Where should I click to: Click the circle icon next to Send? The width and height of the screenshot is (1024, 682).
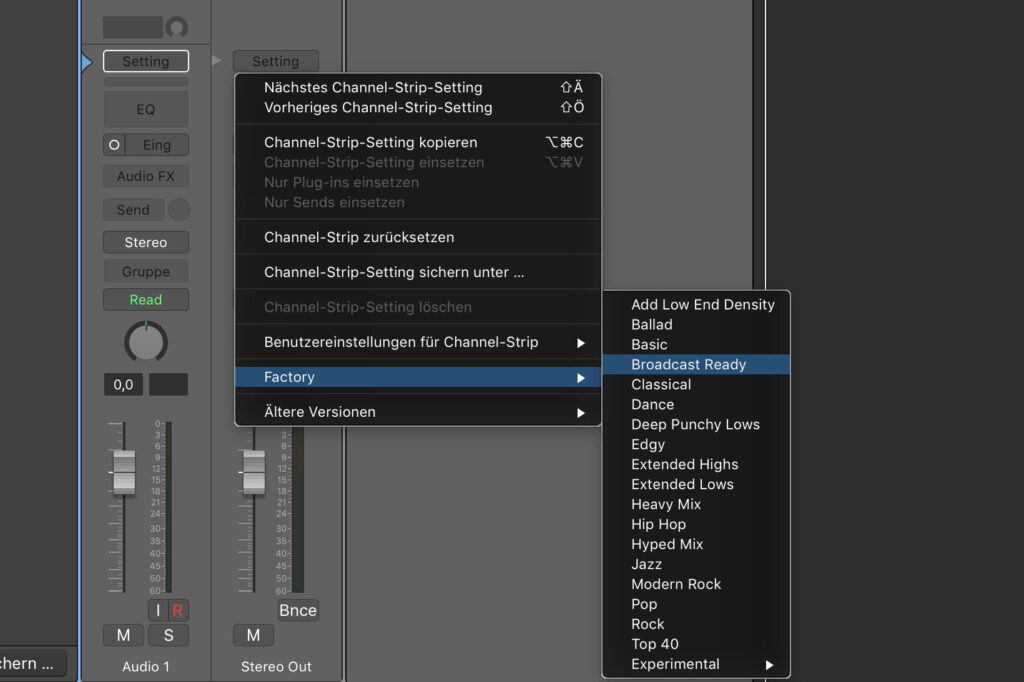click(179, 210)
